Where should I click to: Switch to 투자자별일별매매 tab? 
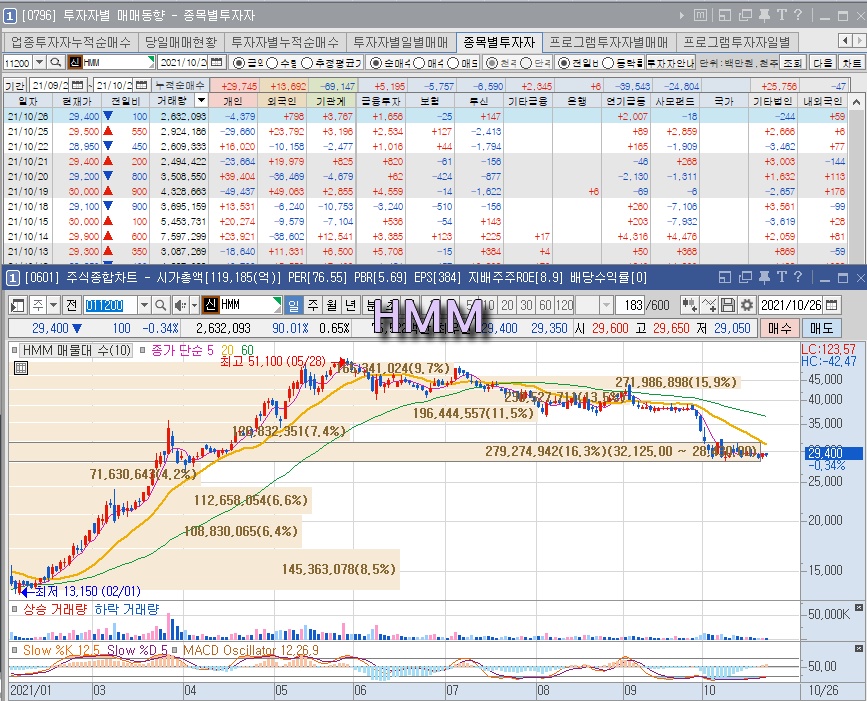point(400,42)
